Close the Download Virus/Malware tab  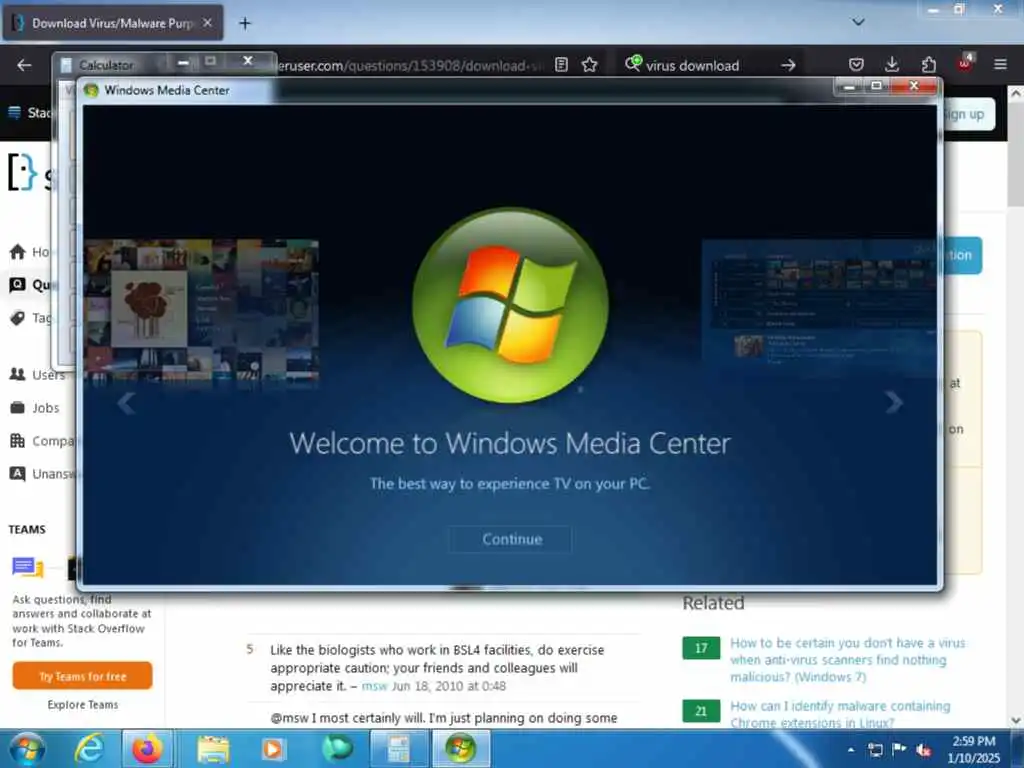(x=207, y=23)
